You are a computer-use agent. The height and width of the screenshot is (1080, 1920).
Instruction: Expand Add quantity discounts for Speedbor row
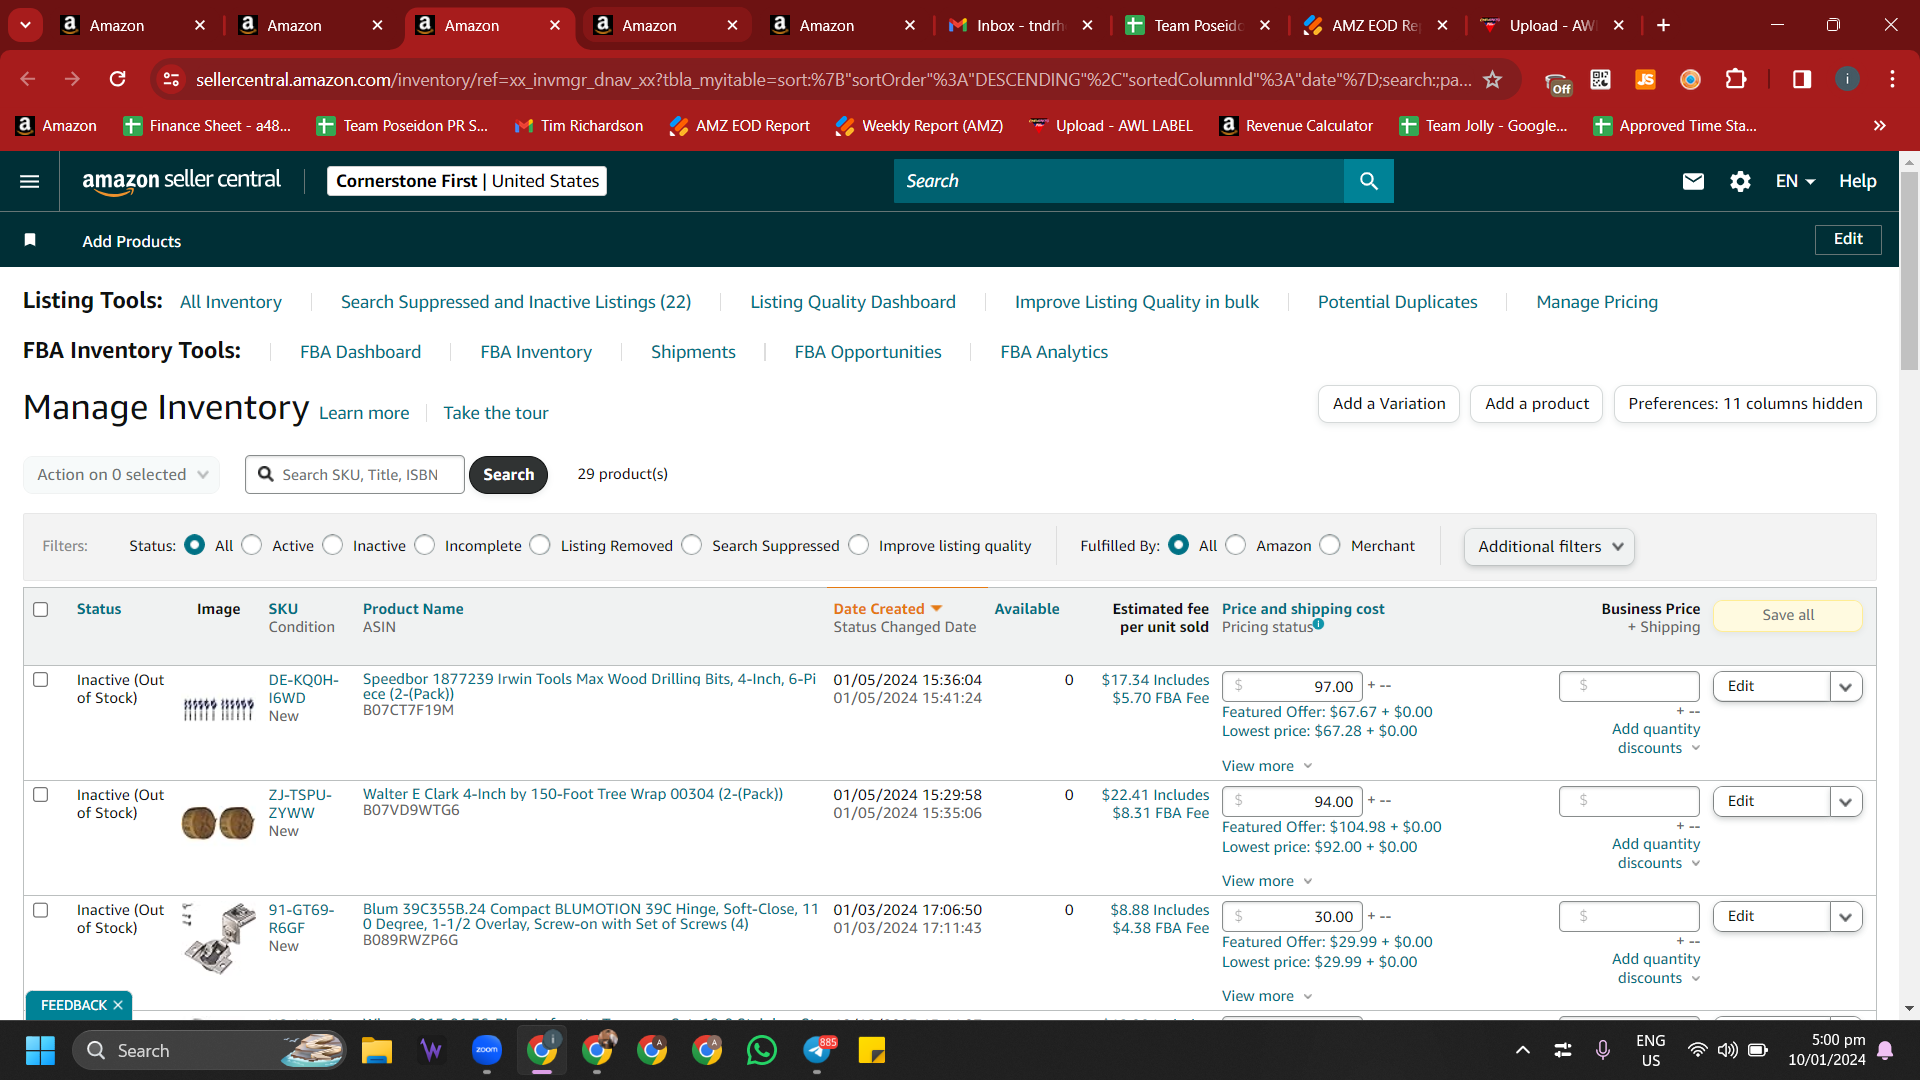(x=1656, y=738)
